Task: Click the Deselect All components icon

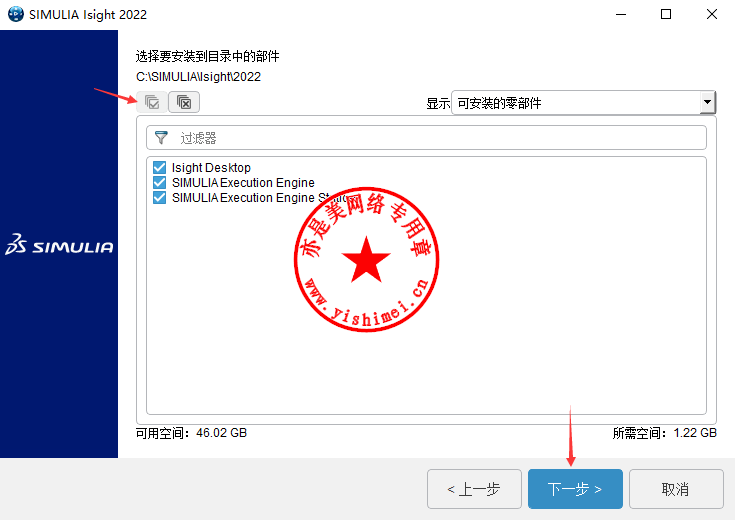Action: point(184,102)
